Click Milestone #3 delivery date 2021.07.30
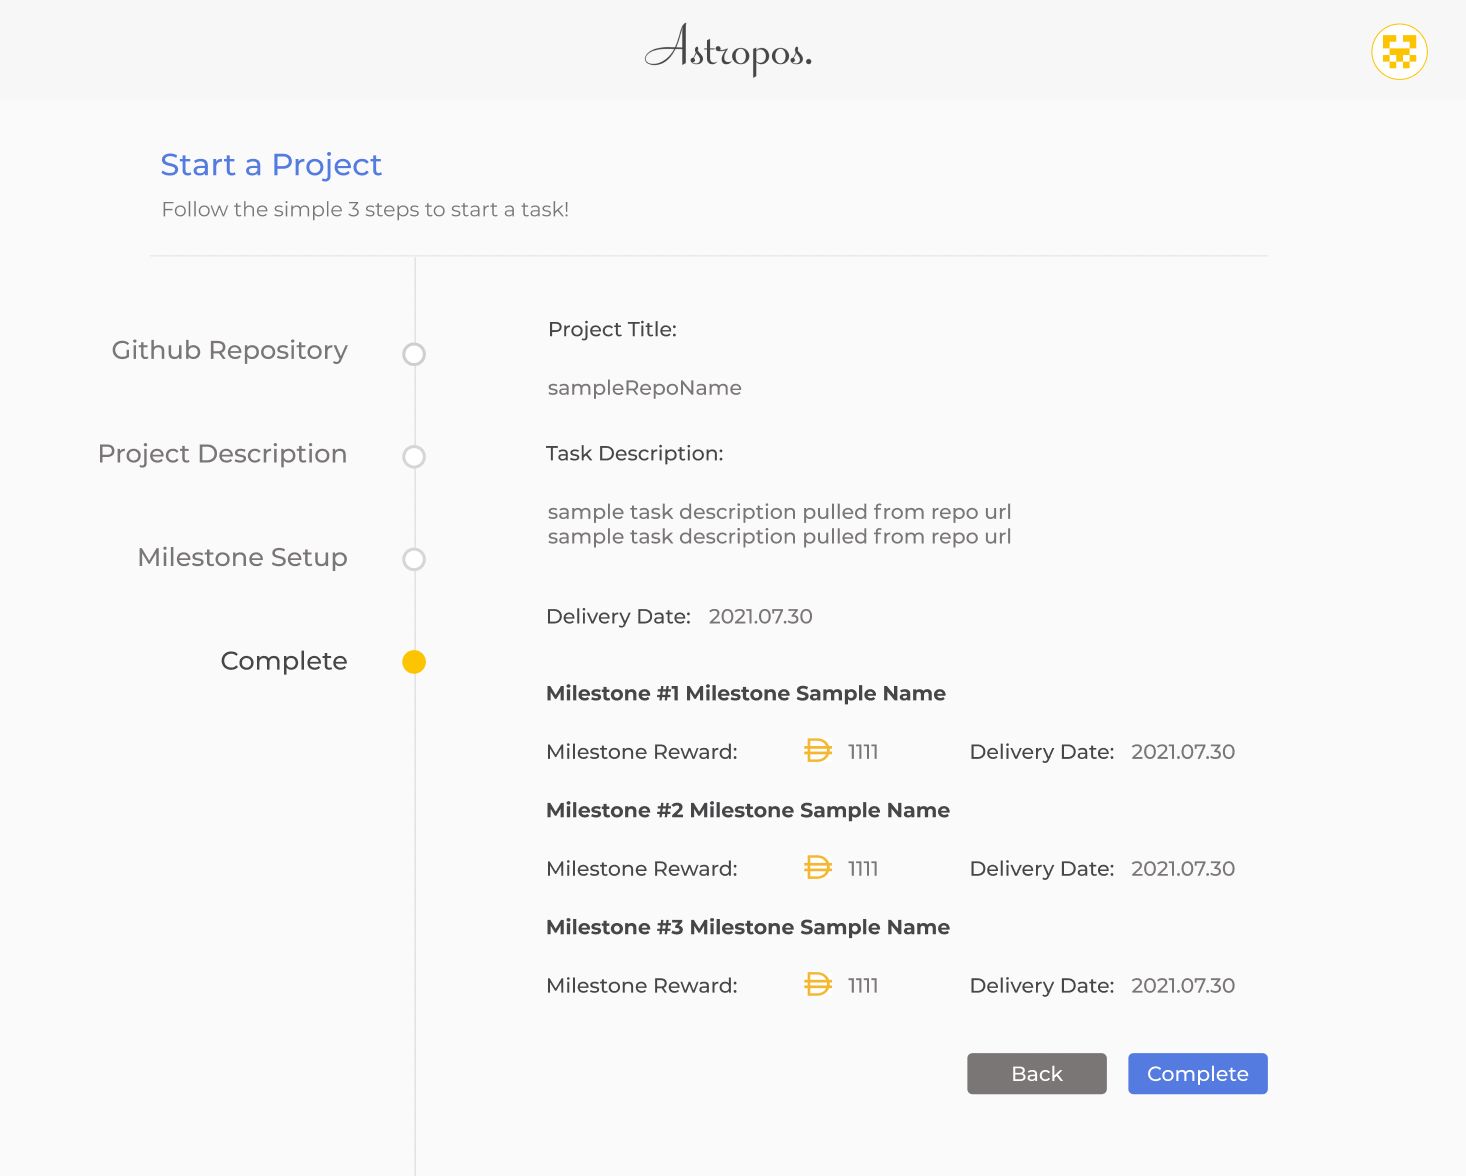 coord(1183,986)
